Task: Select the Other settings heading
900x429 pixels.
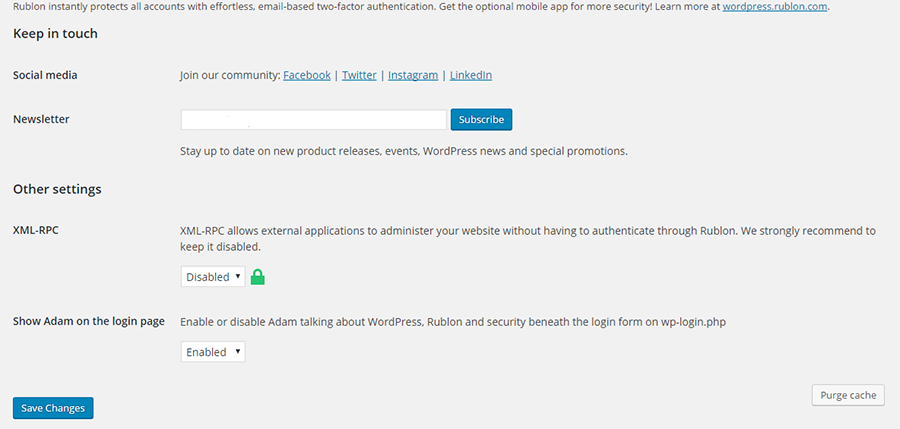Action: click(57, 189)
